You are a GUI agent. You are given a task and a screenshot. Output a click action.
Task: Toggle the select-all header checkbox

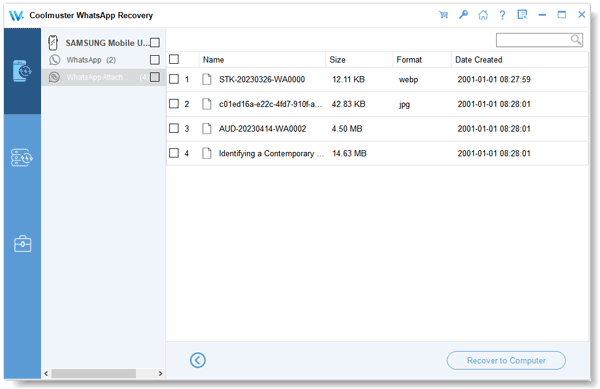point(174,59)
